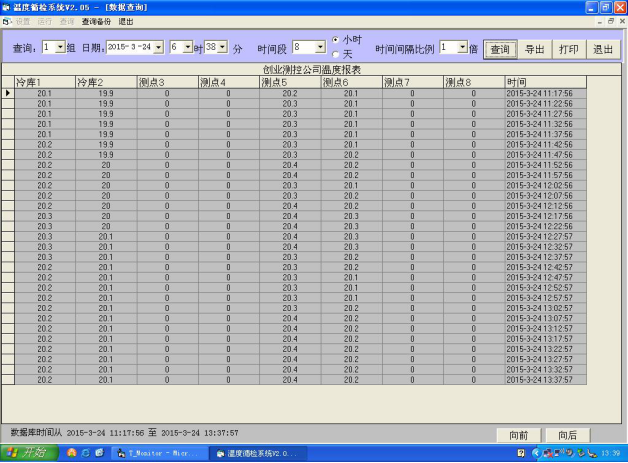The width and height of the screenshot is (628, 463).
Task: Click 测点6 value in 12:22:56 row
Action: tap(351, 226)
